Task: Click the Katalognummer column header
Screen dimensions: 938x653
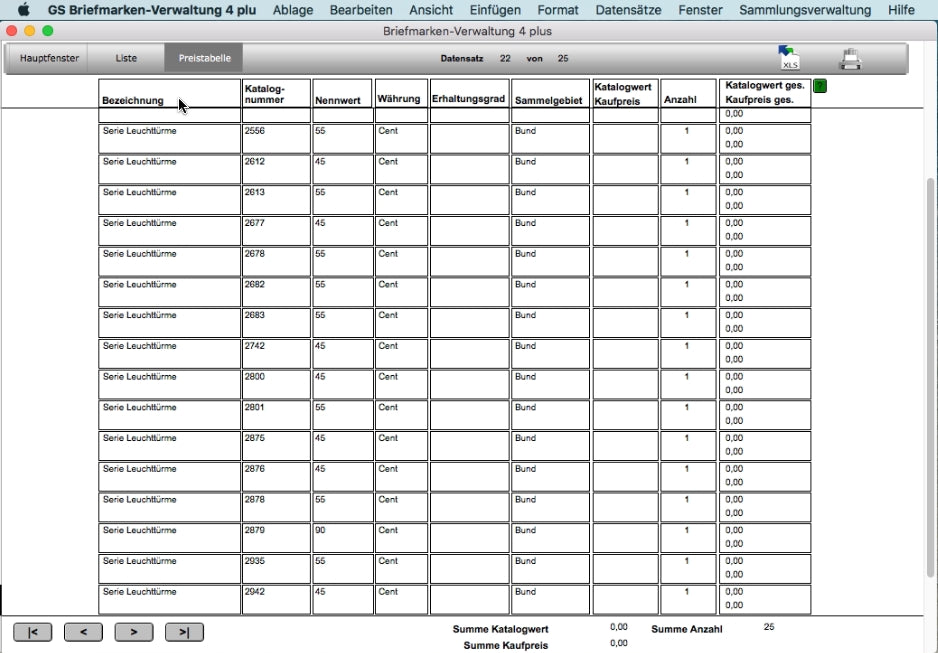Action: (275, 94)
